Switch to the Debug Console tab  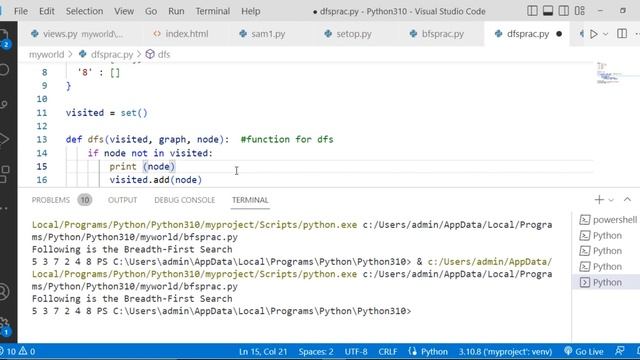[x=184, y=200]
